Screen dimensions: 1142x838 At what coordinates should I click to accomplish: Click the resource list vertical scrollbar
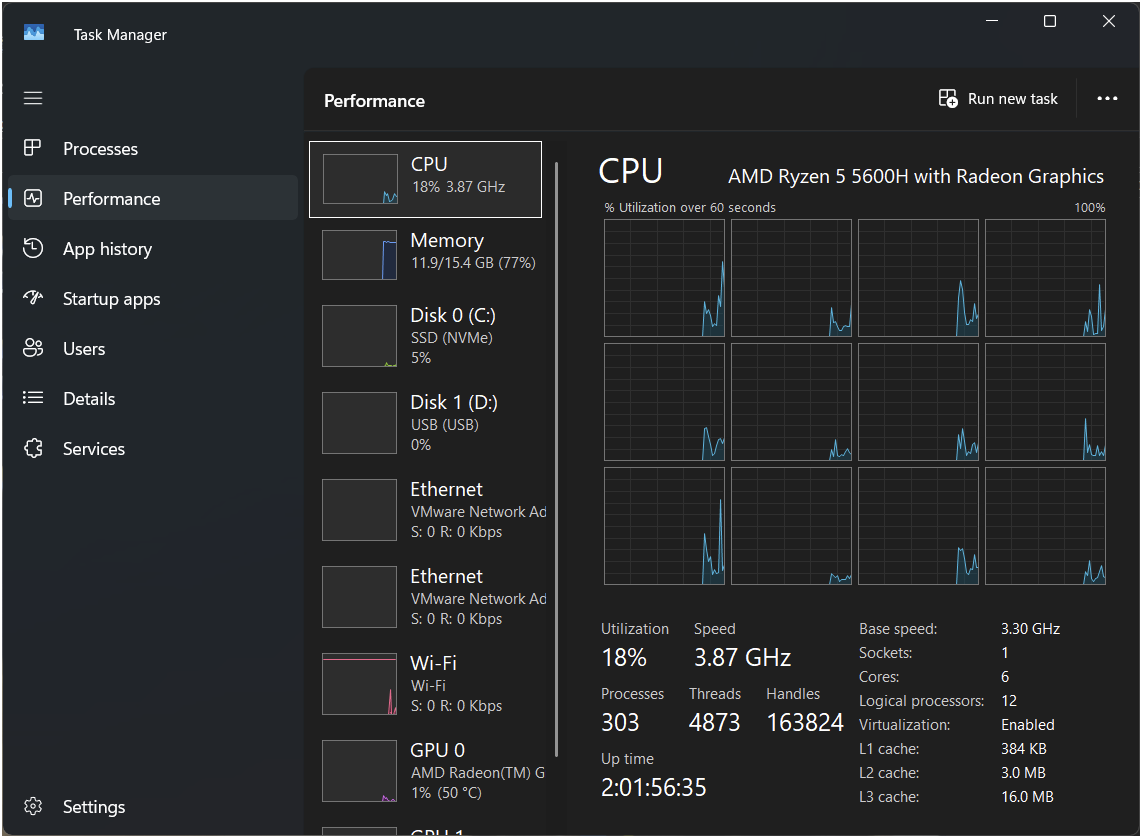556,459
